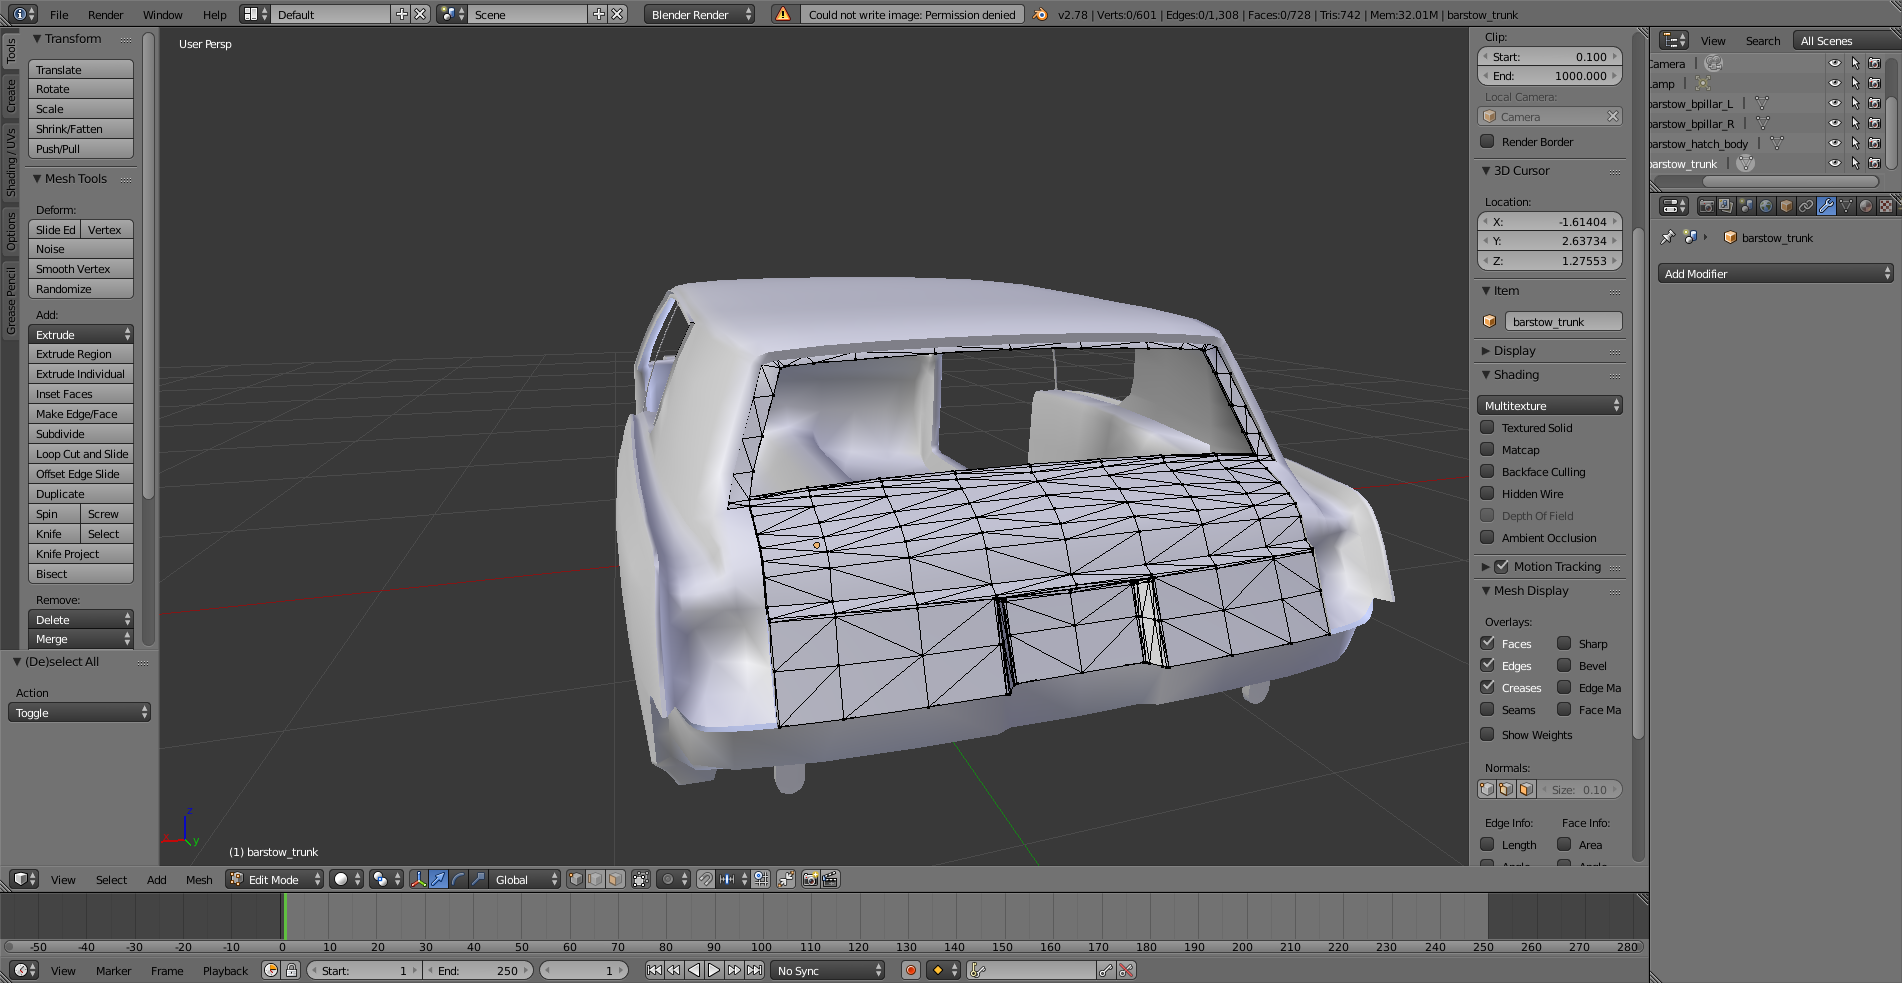Open the Render menu

click(x=105, y=15)
